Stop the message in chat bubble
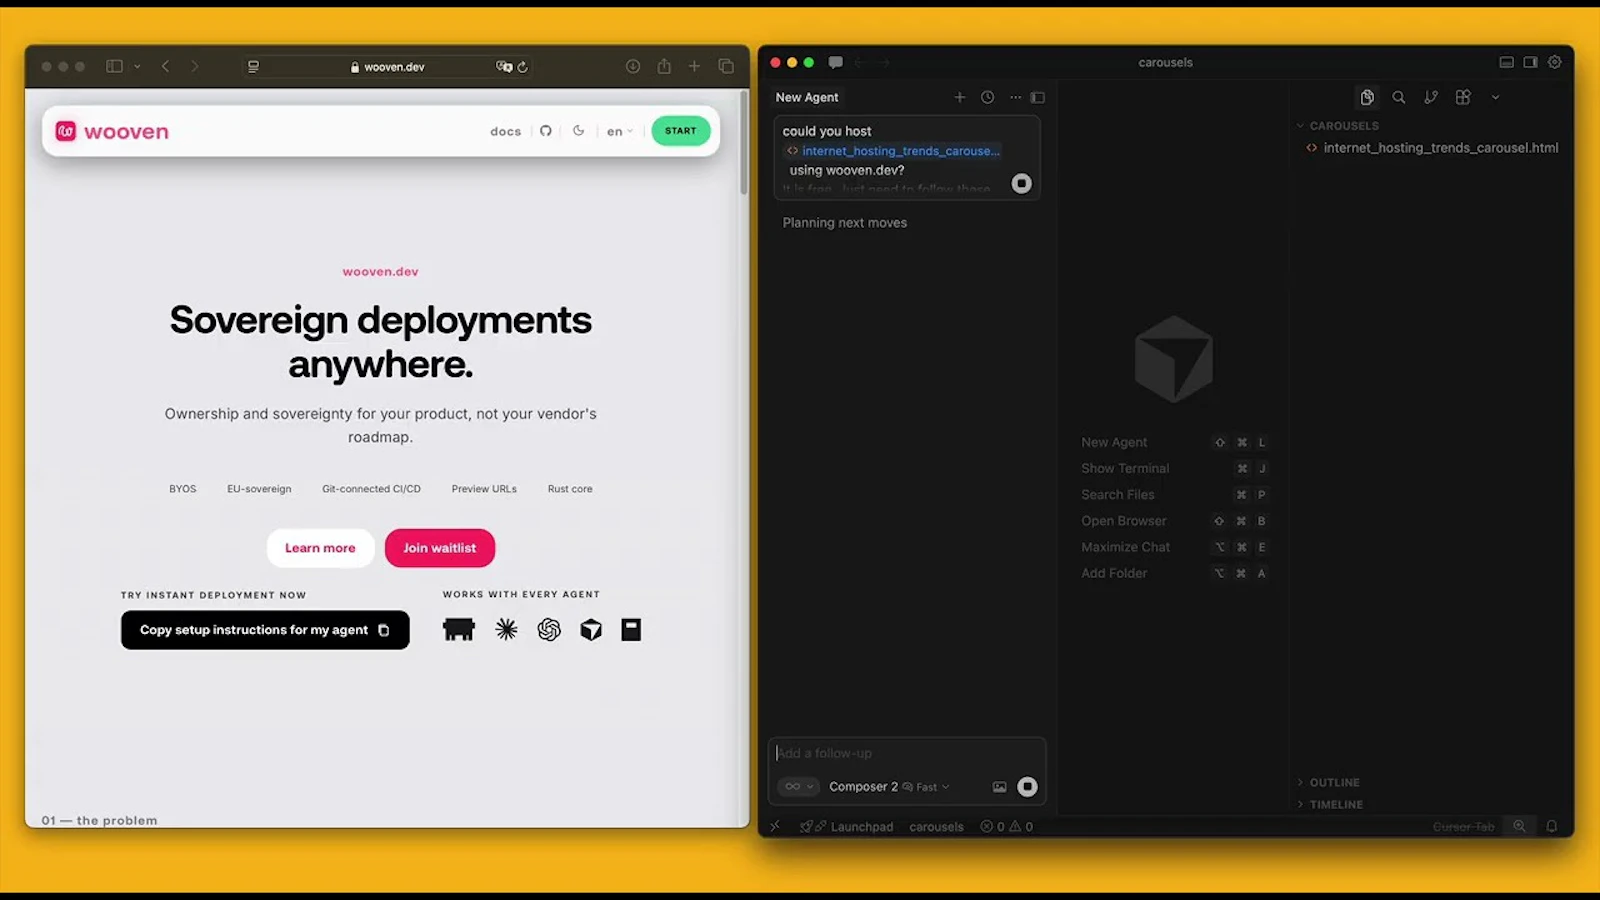The image size is (1600, 900). pyautogui.click(x=1021, y=183)
